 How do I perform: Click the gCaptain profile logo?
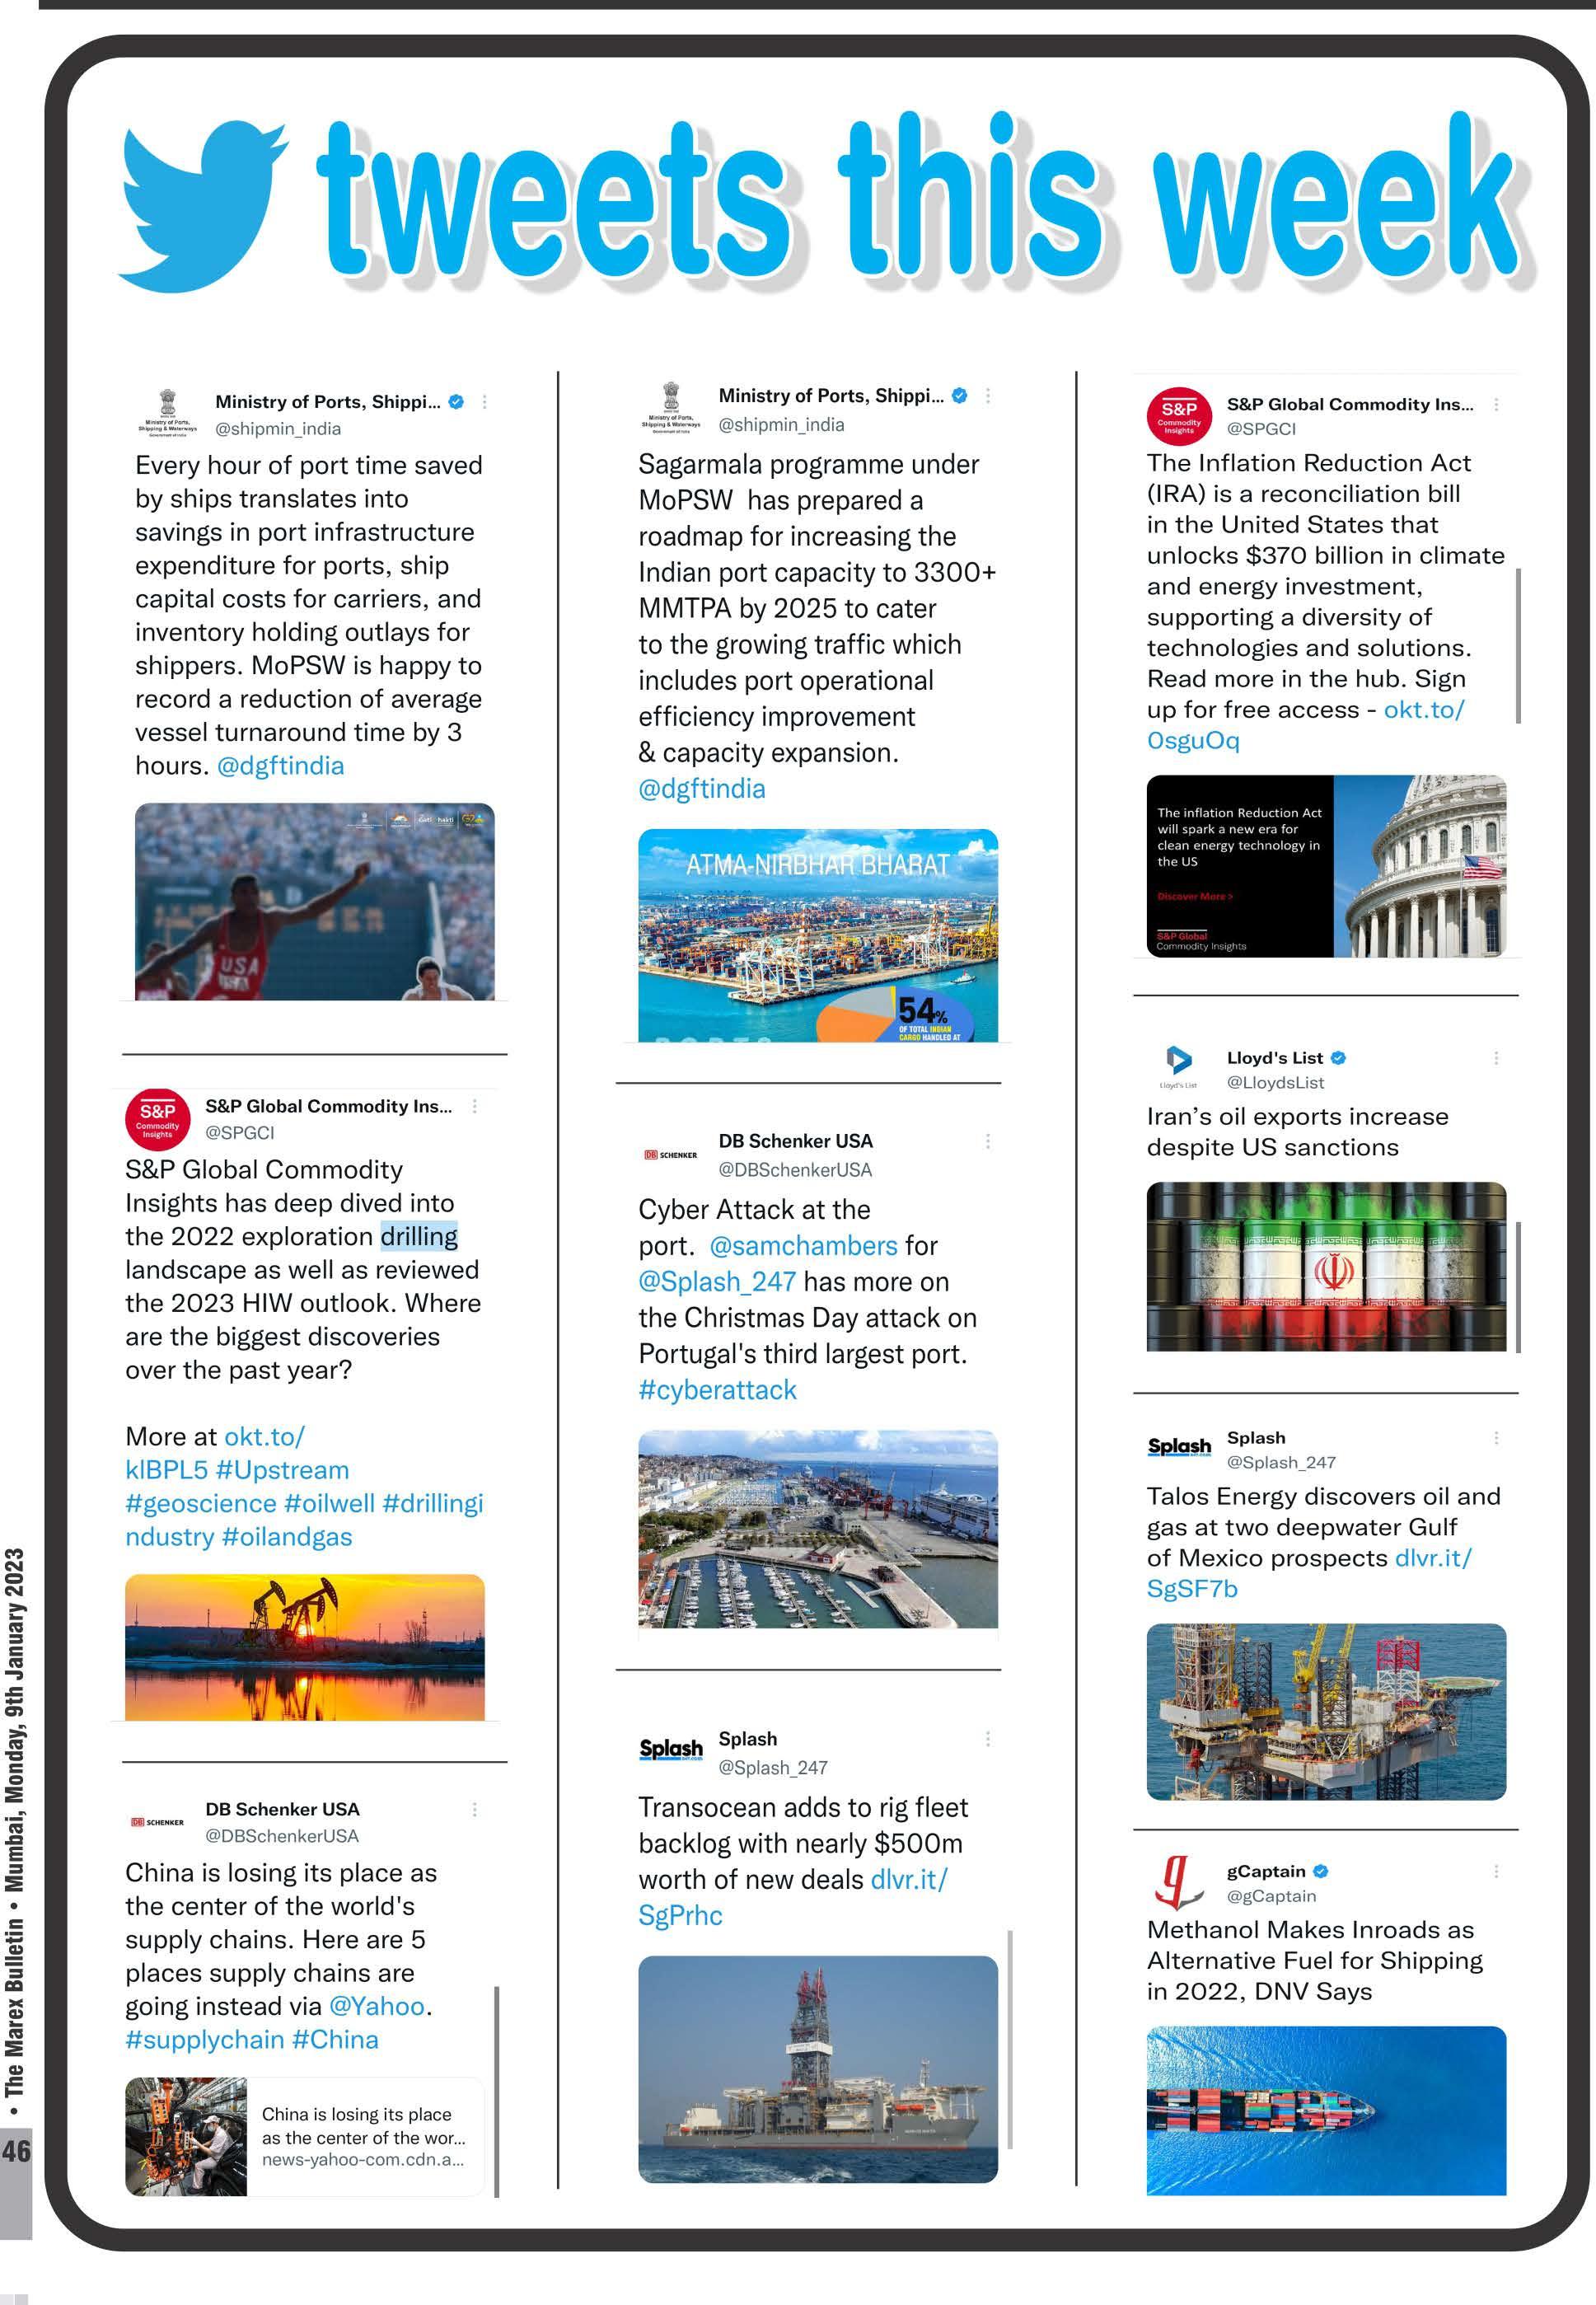click(1178, 1882)
